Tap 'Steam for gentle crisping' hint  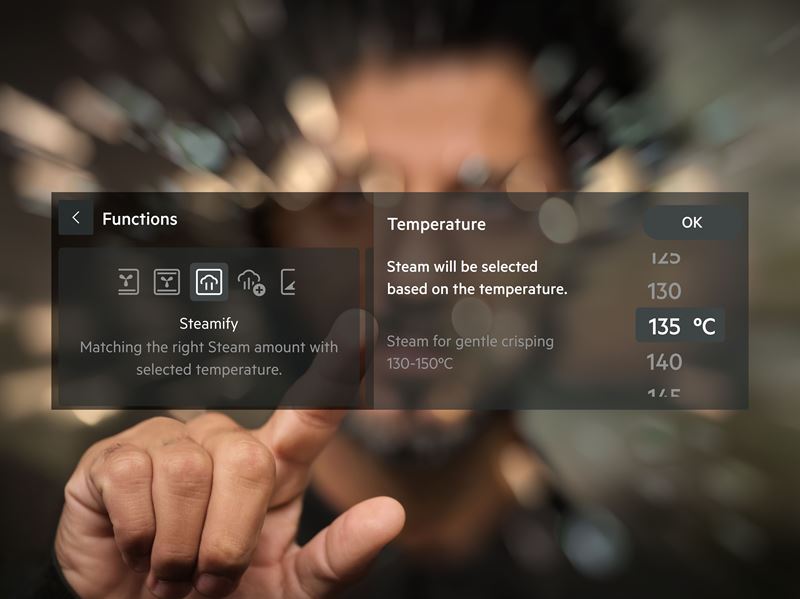click(470, 341)
